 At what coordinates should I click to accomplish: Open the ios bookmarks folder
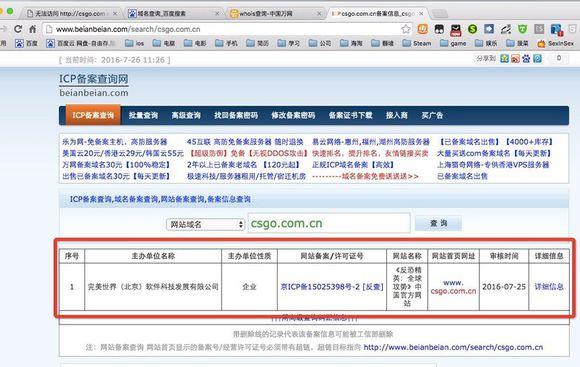pyautogui.click(x=134, y=43)
